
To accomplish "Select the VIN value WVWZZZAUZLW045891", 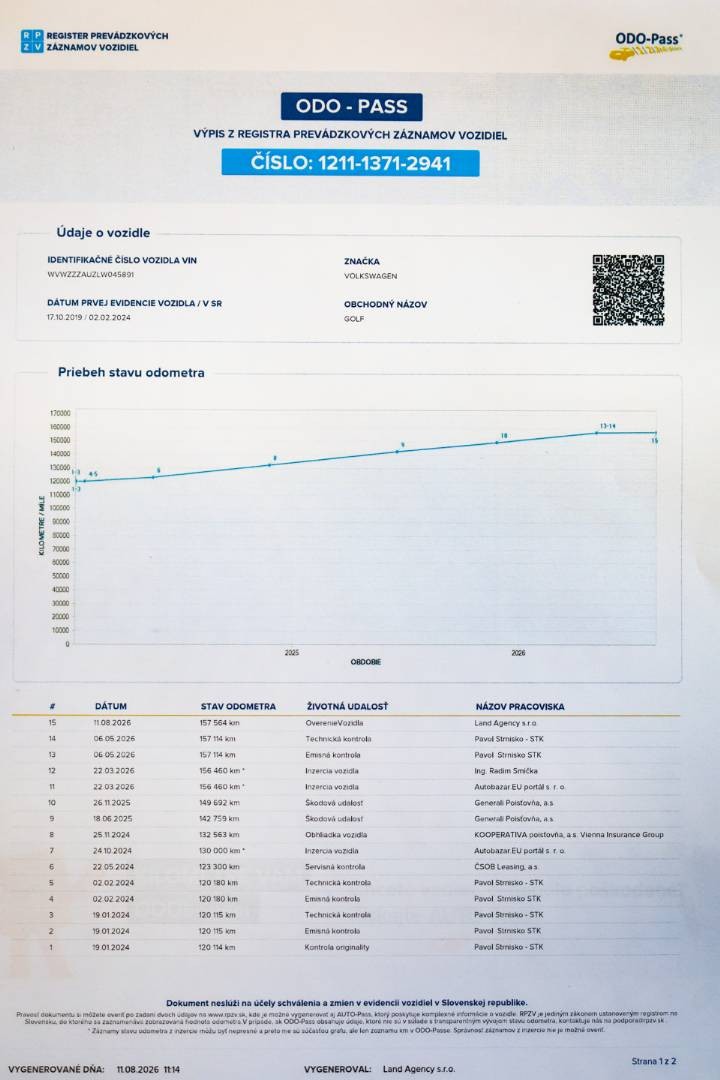I will coord(90,274).
